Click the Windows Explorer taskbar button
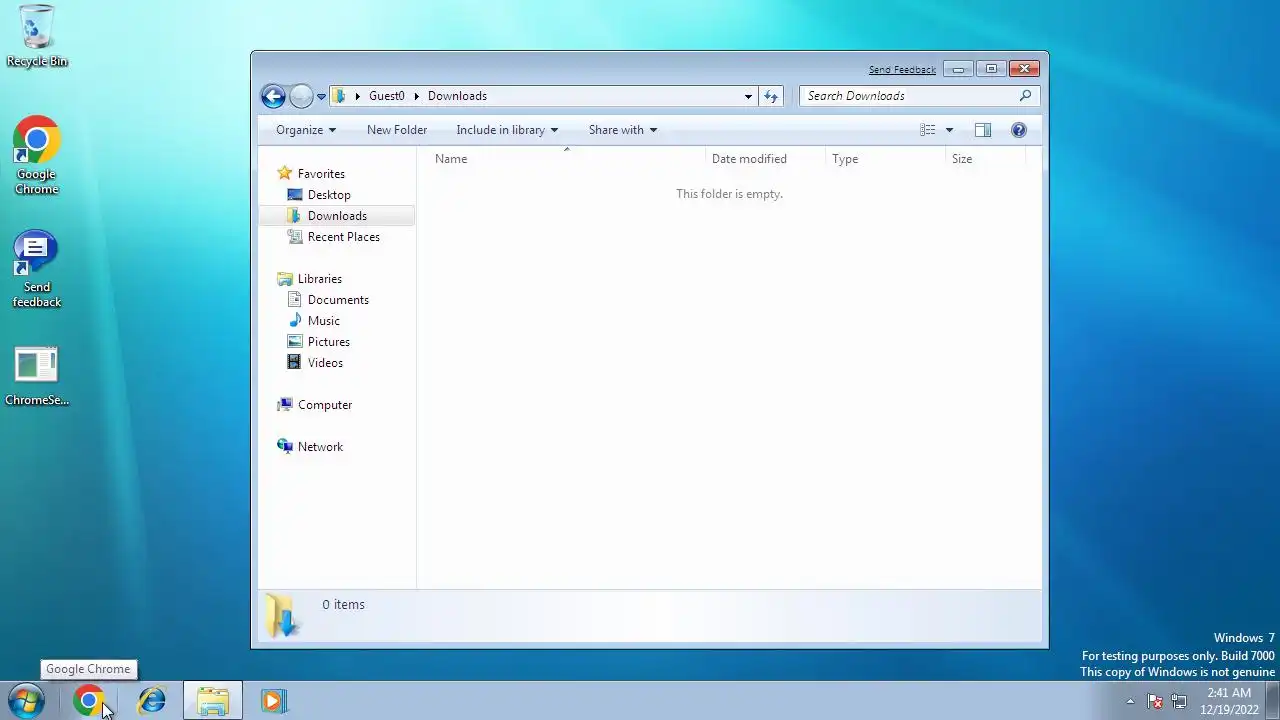Viewport: 1280px width, 720px height. [x=213, y=701]
